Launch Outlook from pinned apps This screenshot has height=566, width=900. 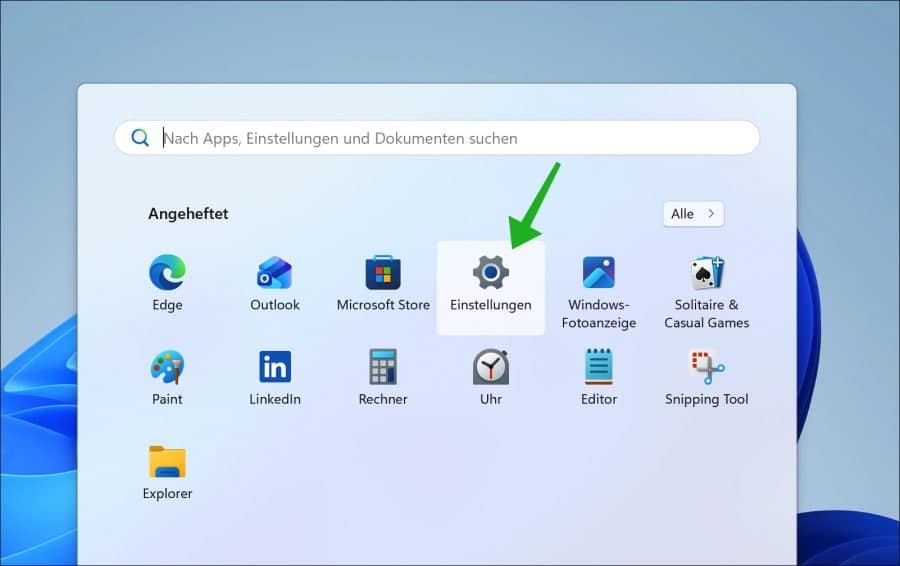(274, 273)
